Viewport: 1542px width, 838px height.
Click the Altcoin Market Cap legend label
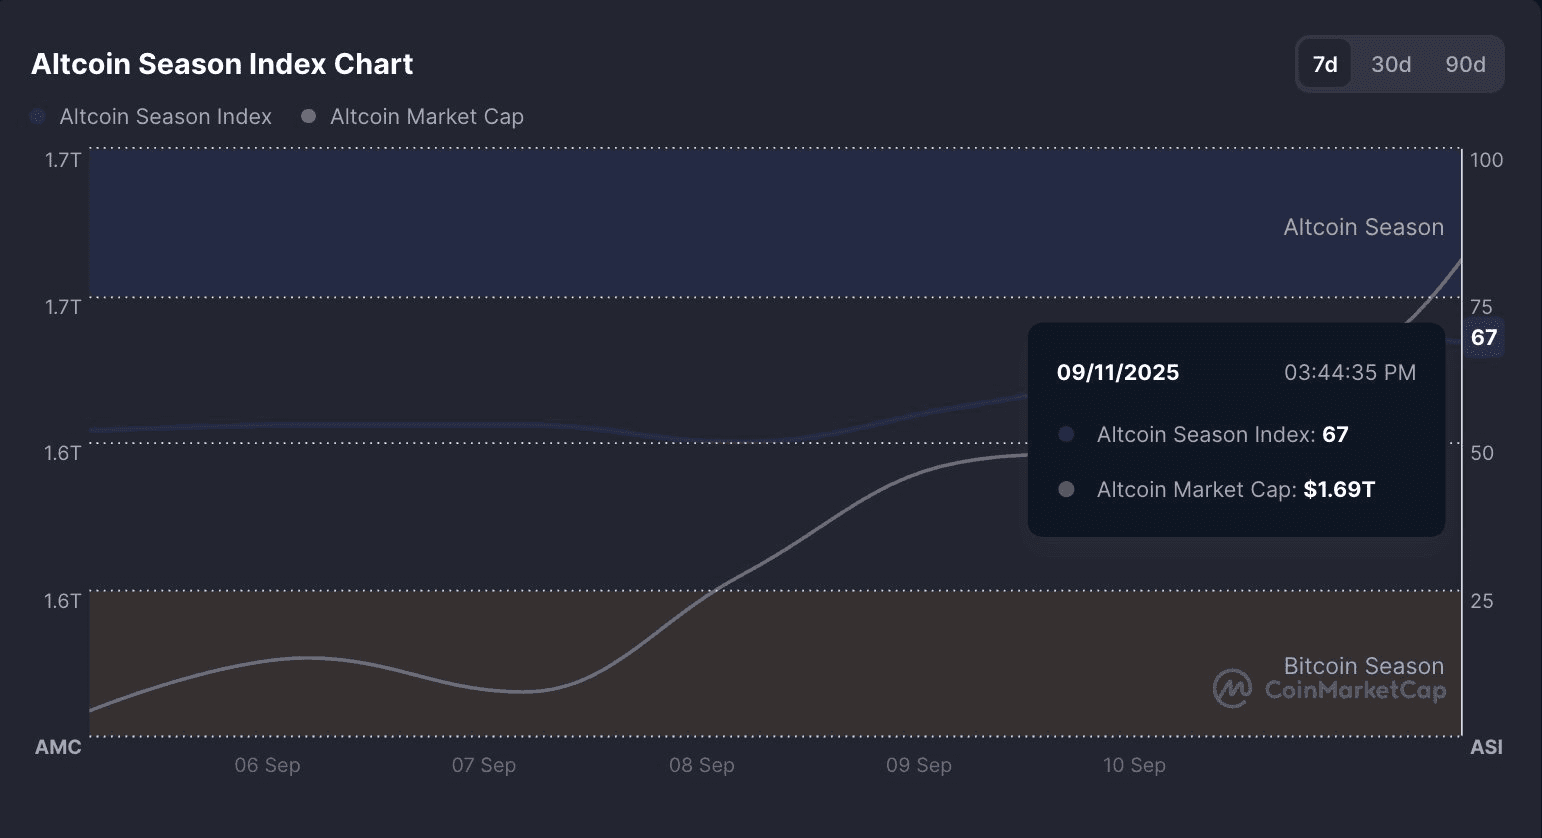pos(427,117)
